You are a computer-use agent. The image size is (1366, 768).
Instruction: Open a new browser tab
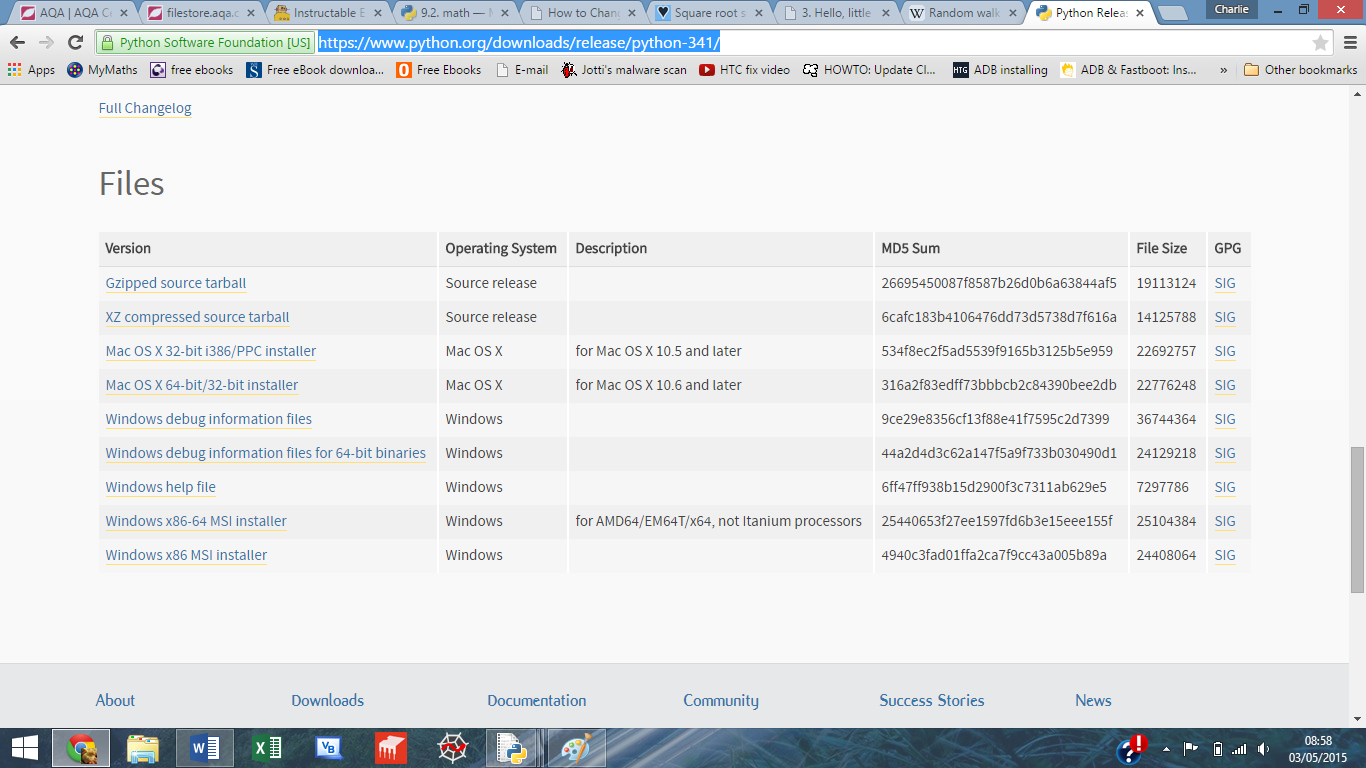tap(1172, 14)
